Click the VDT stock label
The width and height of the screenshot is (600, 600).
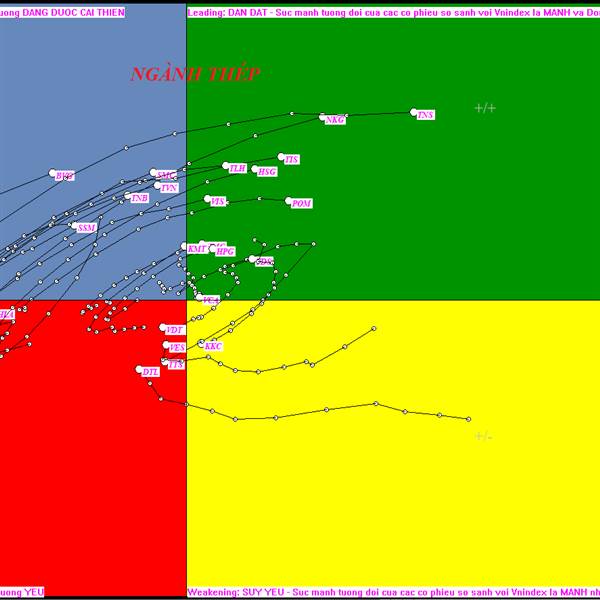(x=175, y=330)
